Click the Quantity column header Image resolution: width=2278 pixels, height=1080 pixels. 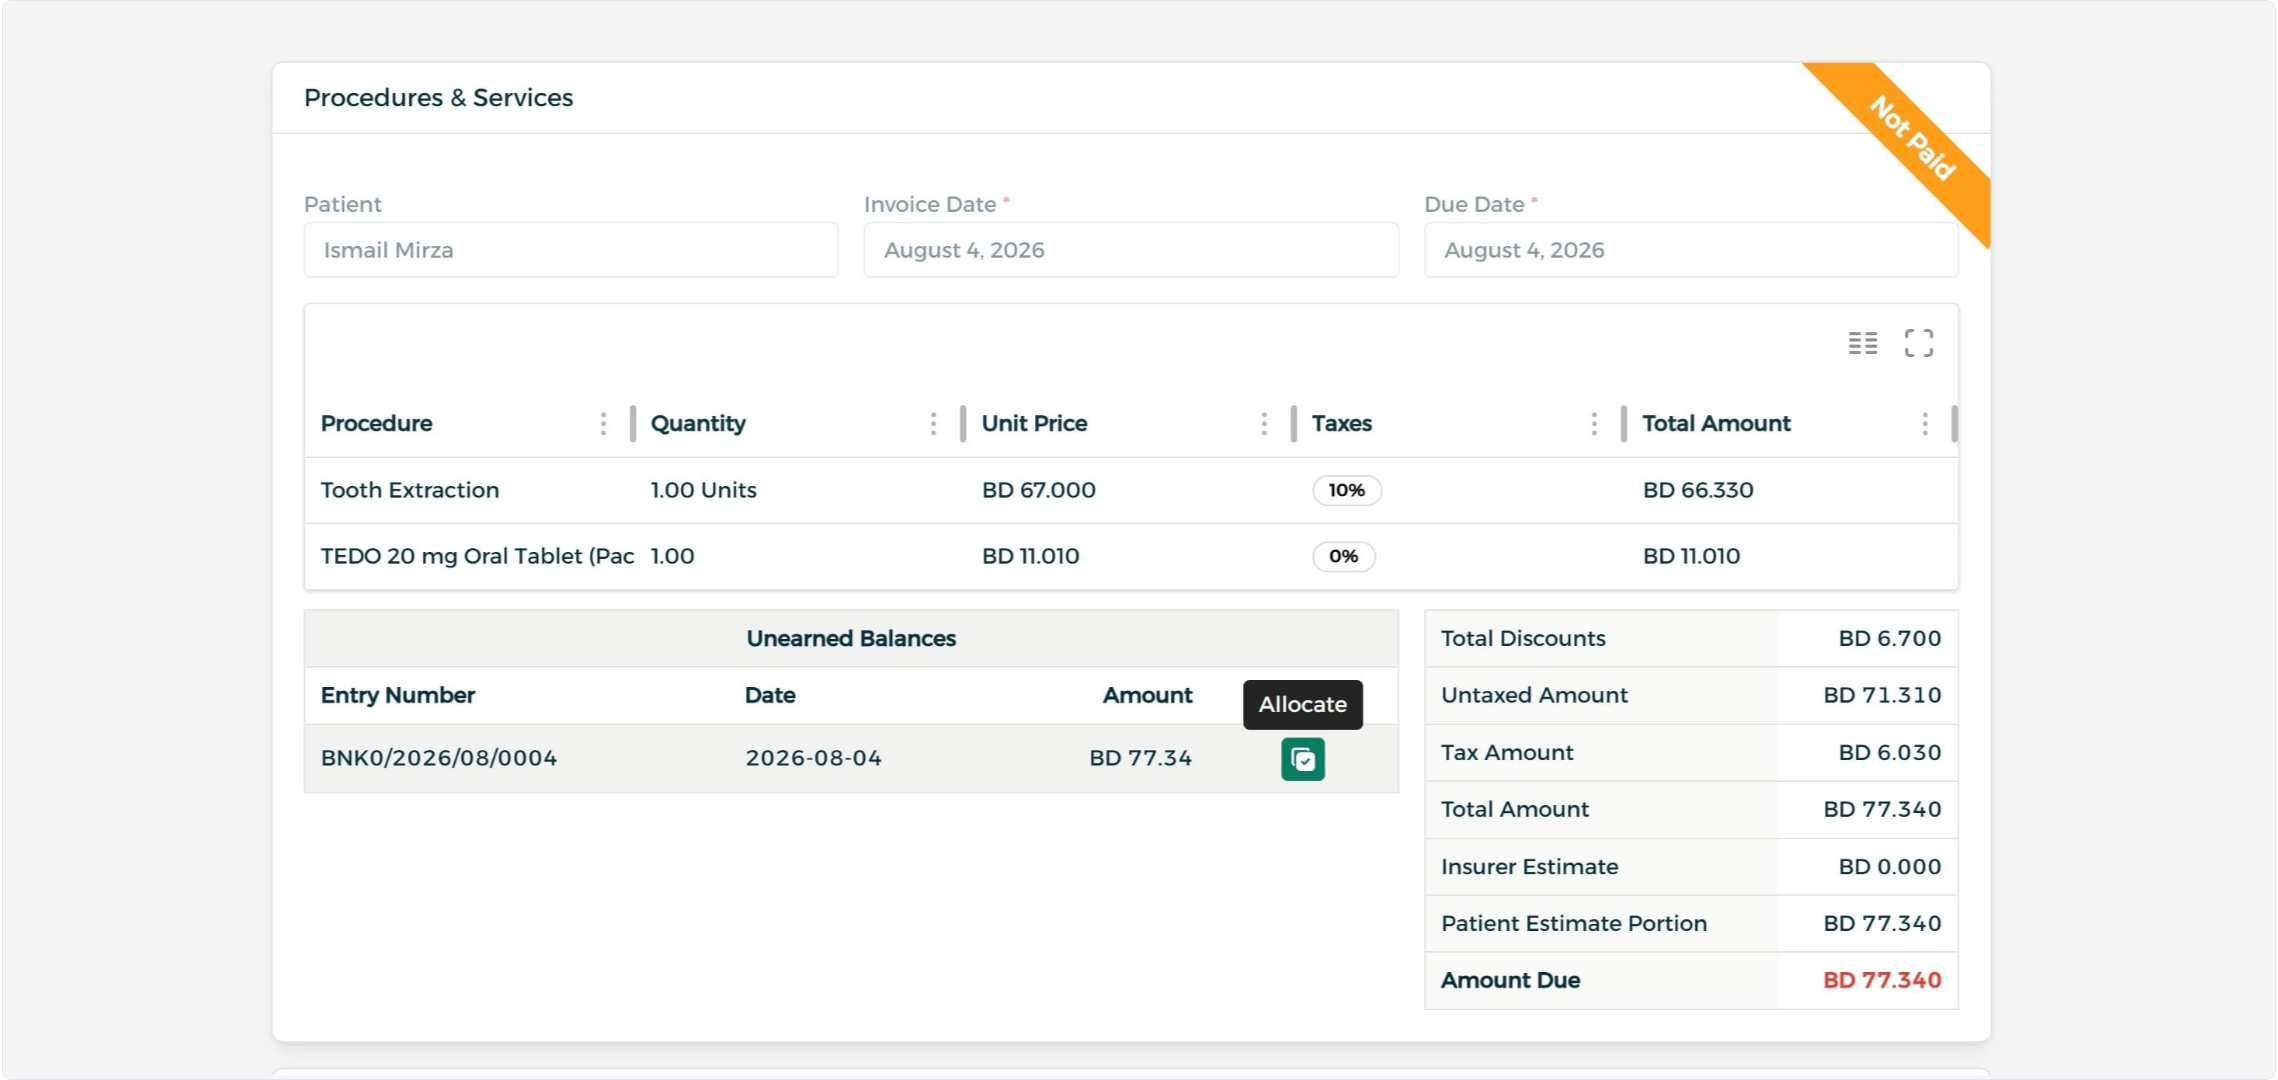(x=698, y=424)
